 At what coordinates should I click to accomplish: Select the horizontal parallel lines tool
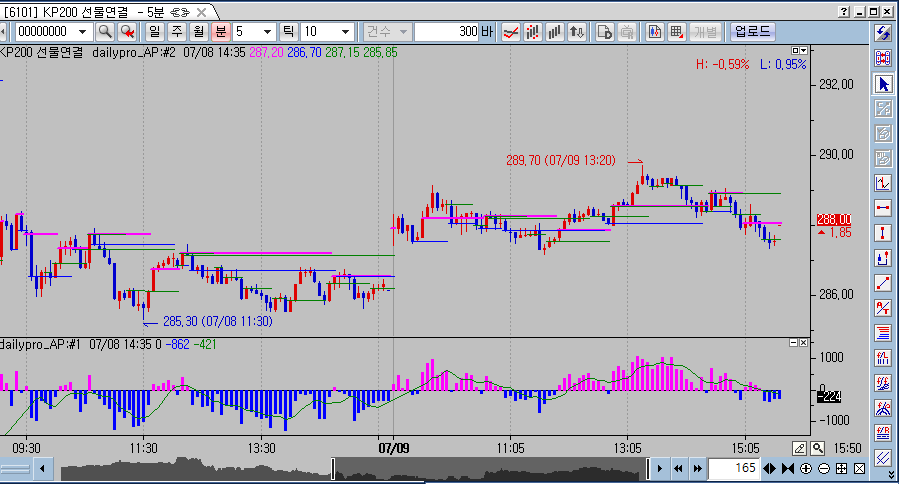(883, 333)
